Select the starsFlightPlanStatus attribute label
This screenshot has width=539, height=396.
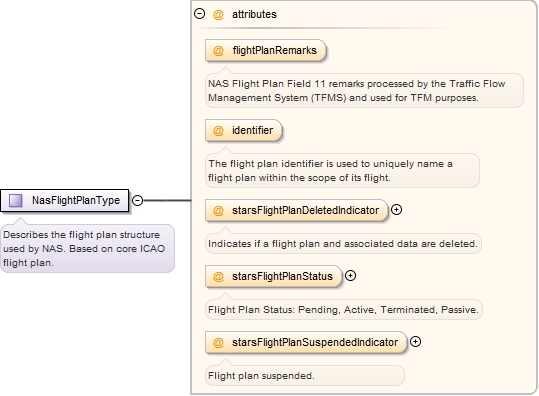(x=282, y=276)
